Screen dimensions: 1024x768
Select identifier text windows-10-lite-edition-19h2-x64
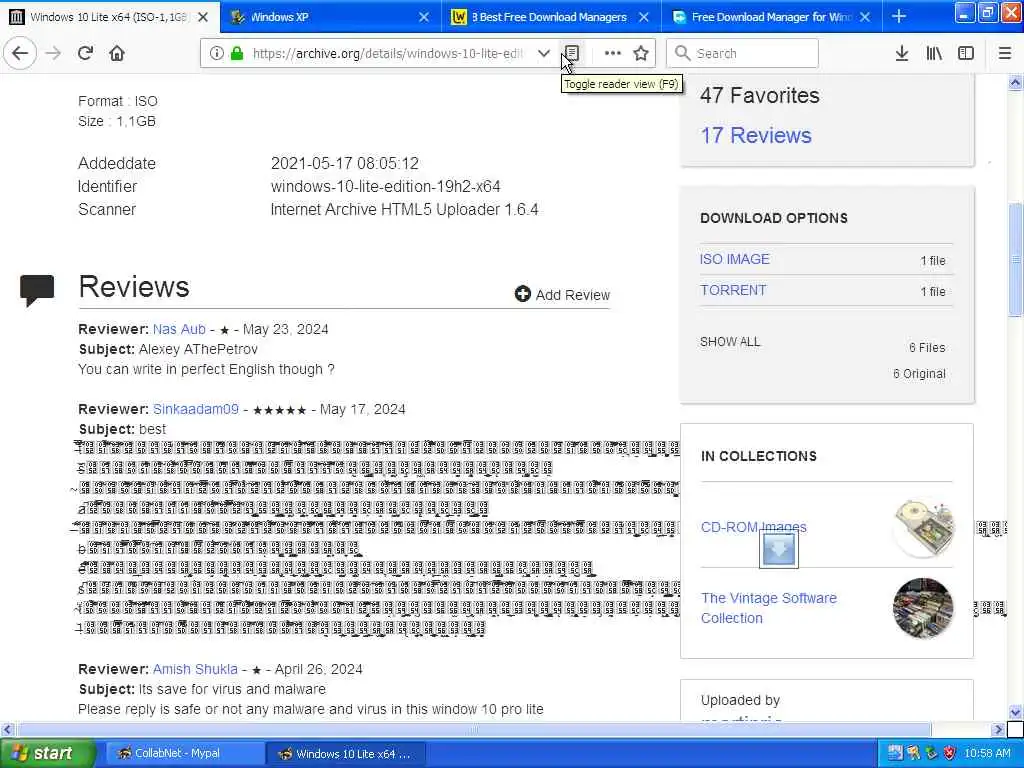(385, 187)
